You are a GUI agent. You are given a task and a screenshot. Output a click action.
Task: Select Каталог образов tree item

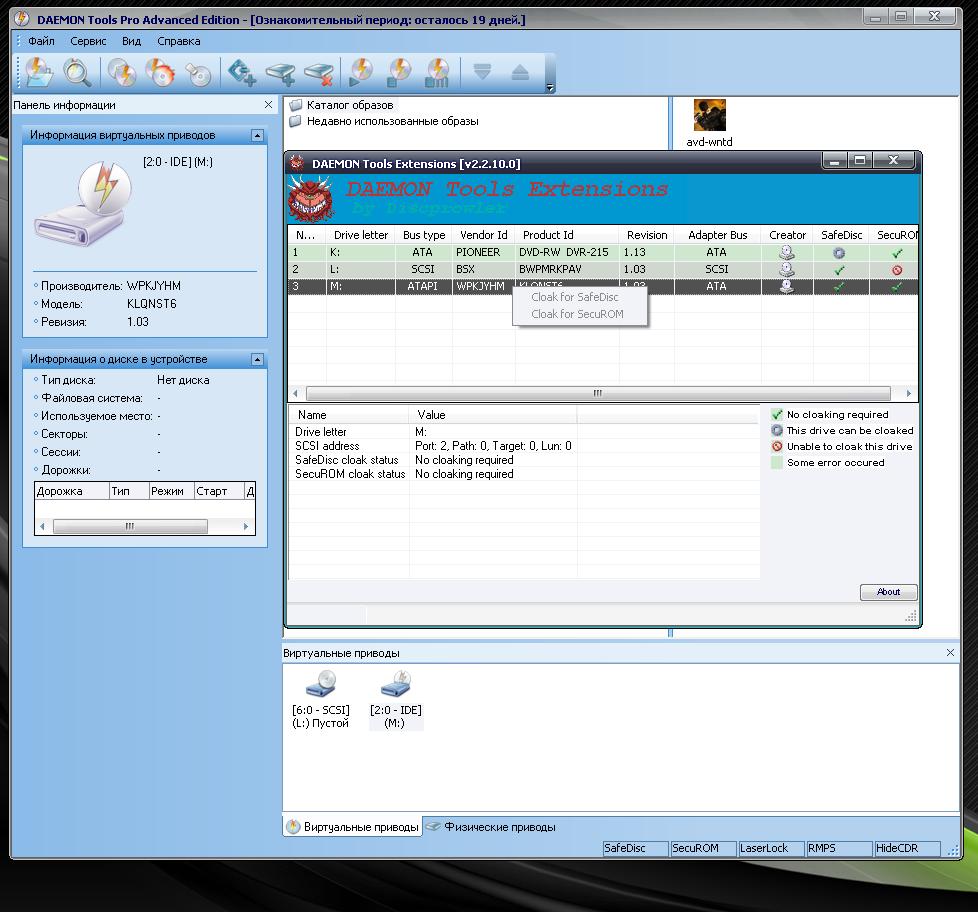pos(342,105)
